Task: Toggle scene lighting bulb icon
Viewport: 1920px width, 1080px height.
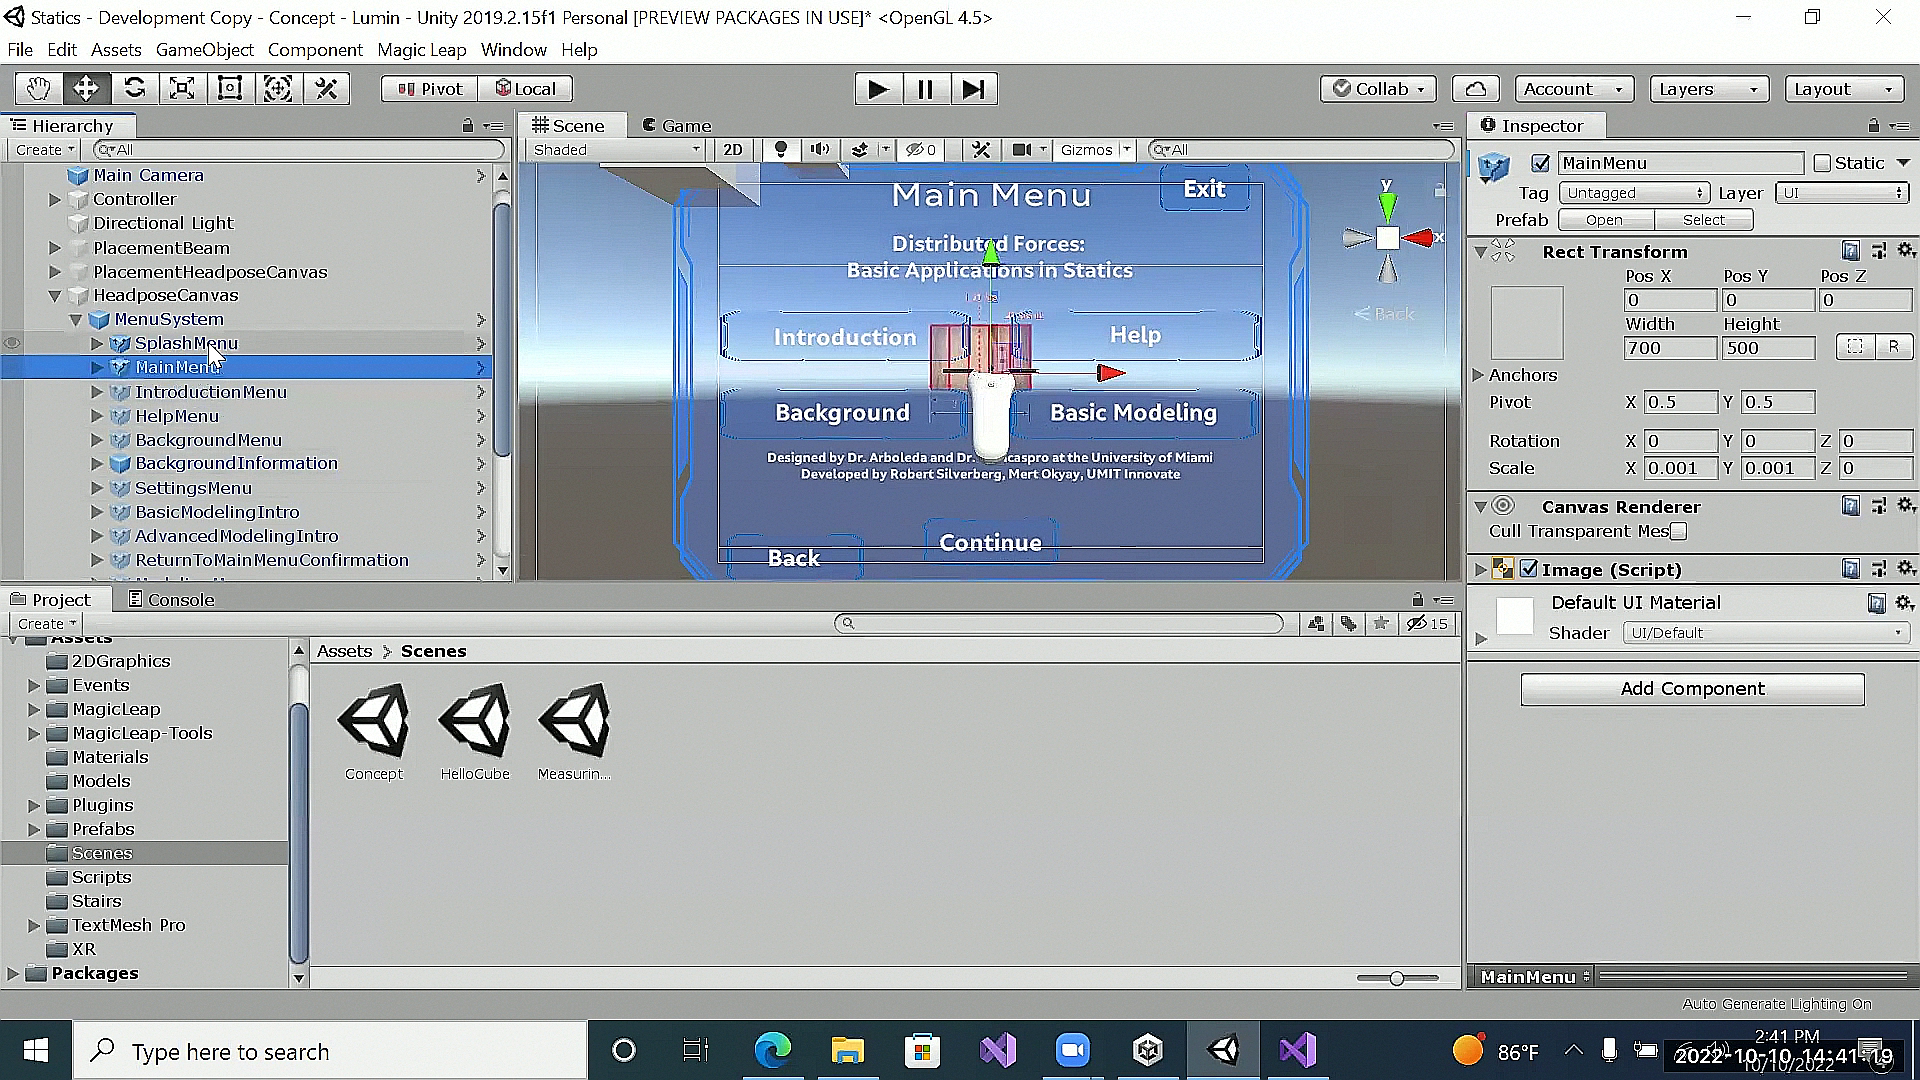Action: tap(781, 150)
